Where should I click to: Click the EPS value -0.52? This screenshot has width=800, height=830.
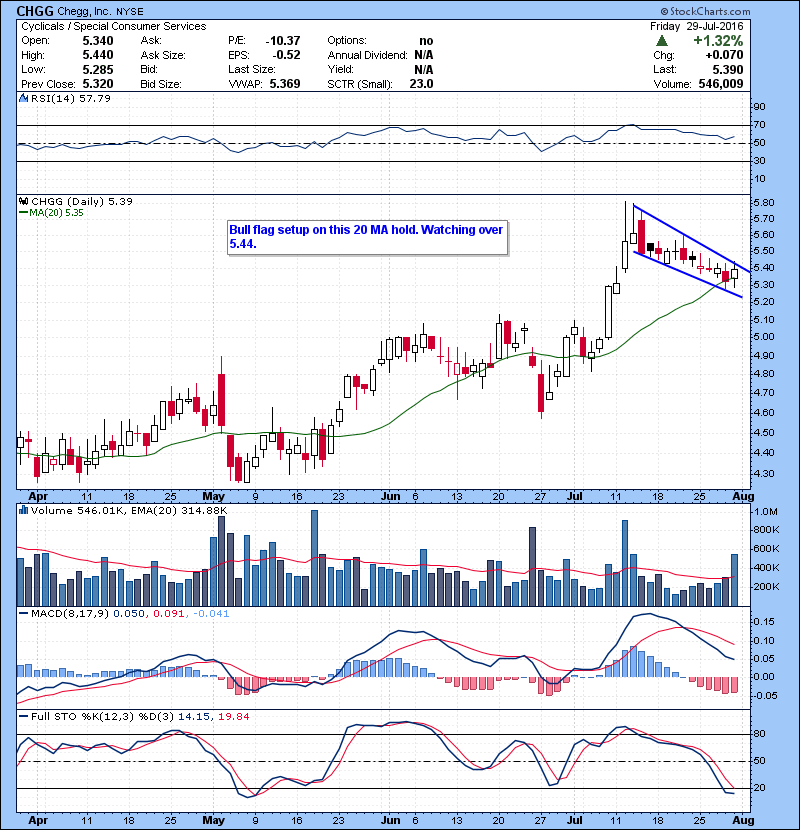click(x=286, y=55)
